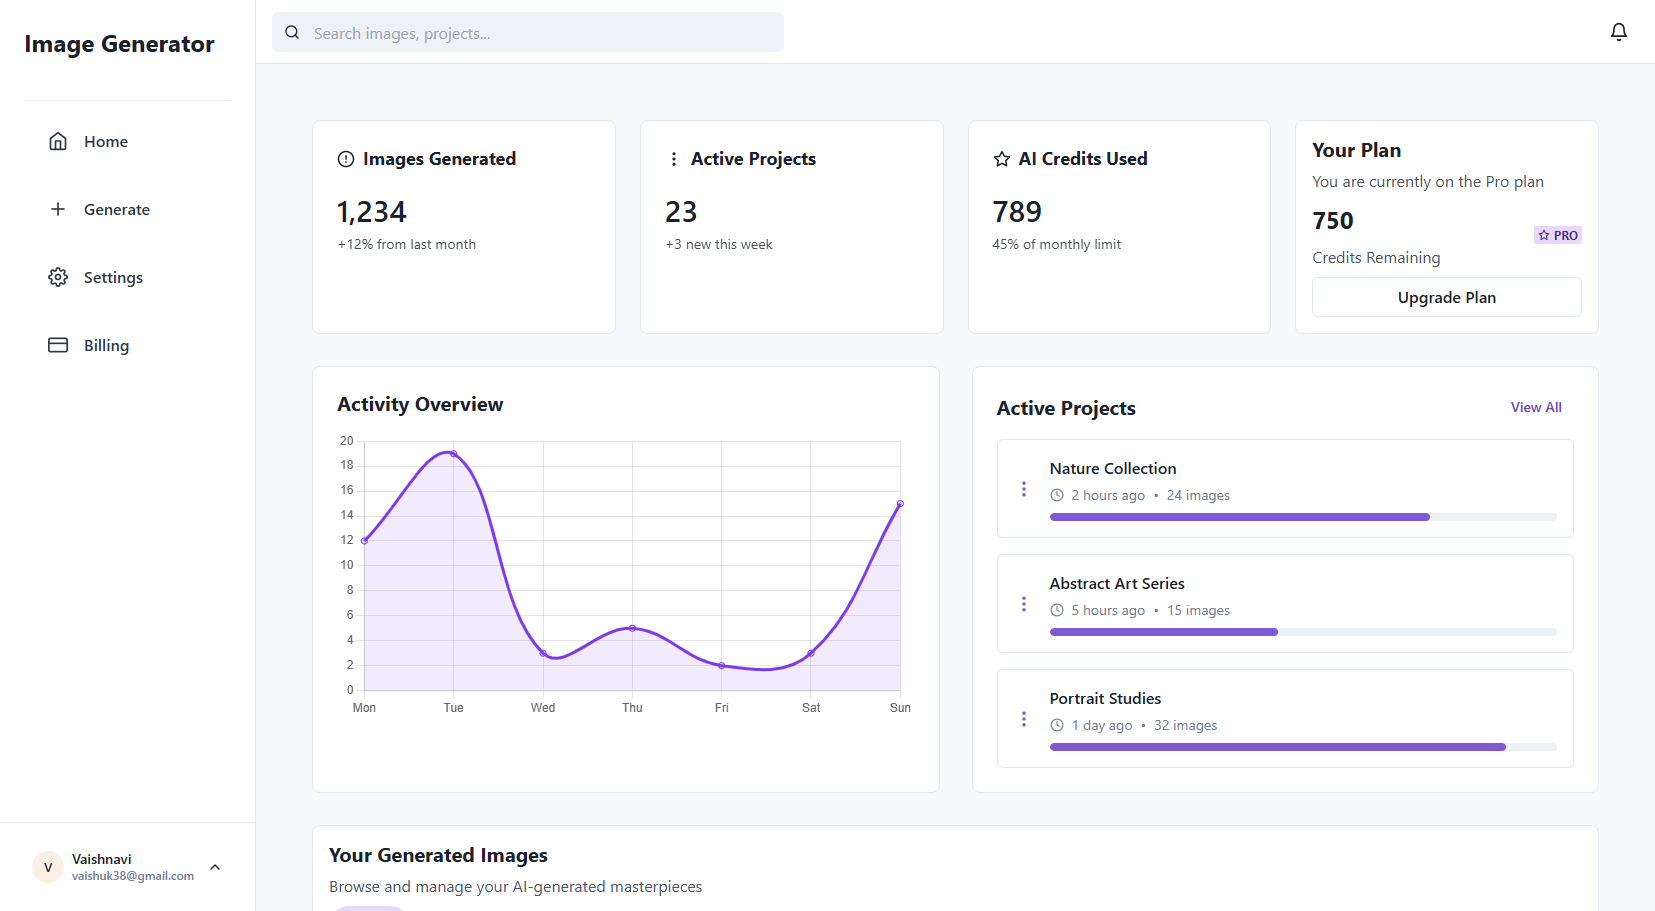
Task: Open the Active Projects stat card menu
Action: tap(673, 159)
